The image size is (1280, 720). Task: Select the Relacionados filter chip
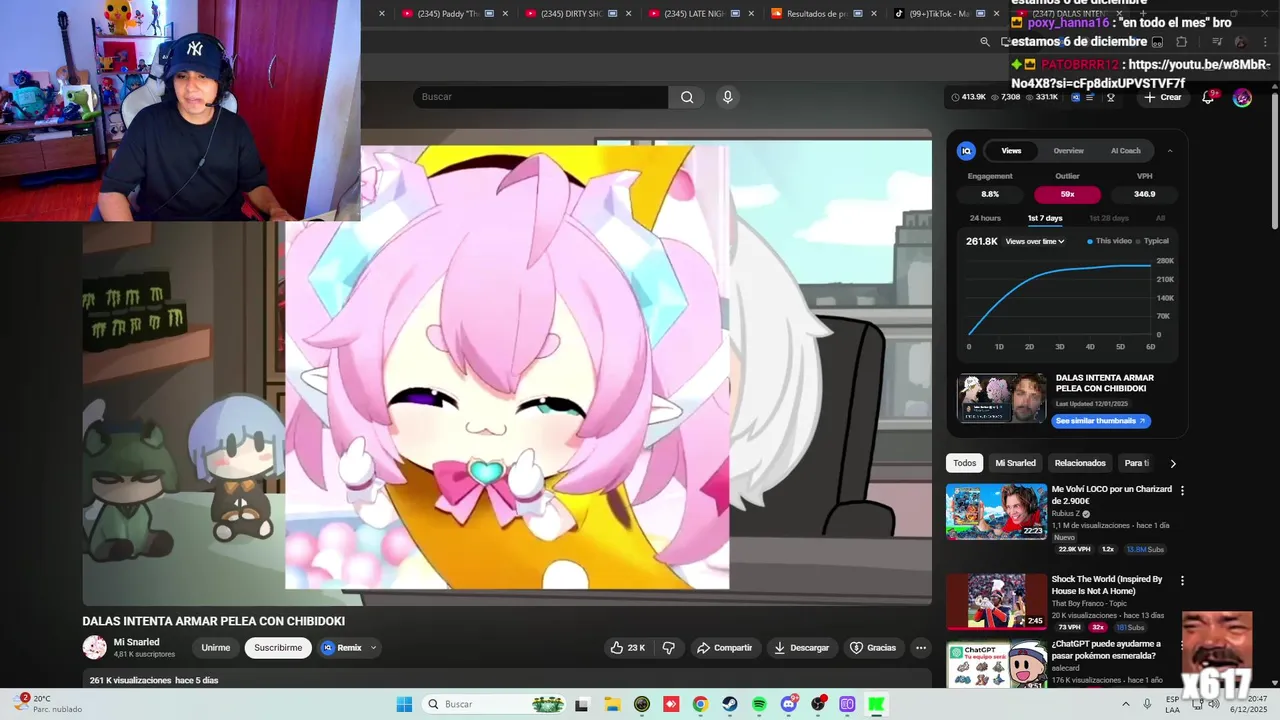click(x=1080, y=463)
